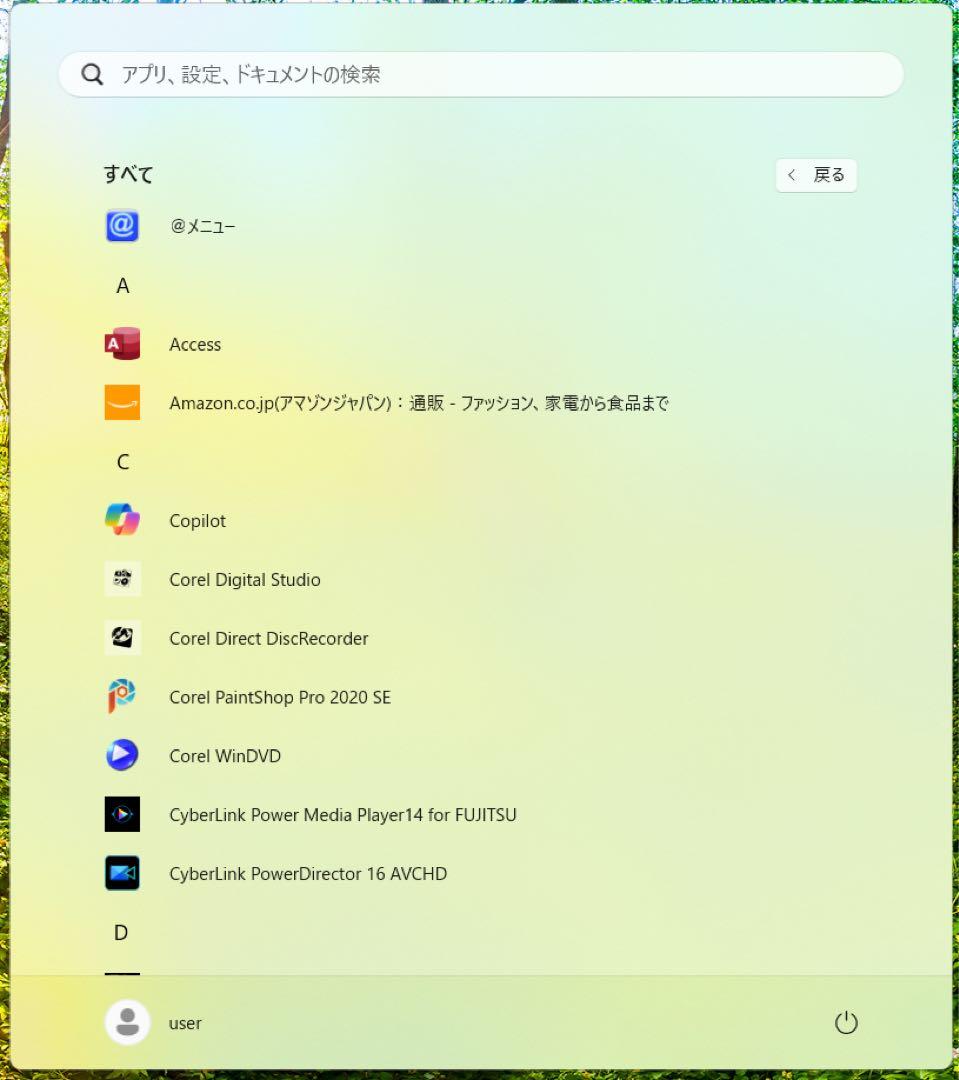
Task: Jump to section letter D
Action: coord(121,932)
